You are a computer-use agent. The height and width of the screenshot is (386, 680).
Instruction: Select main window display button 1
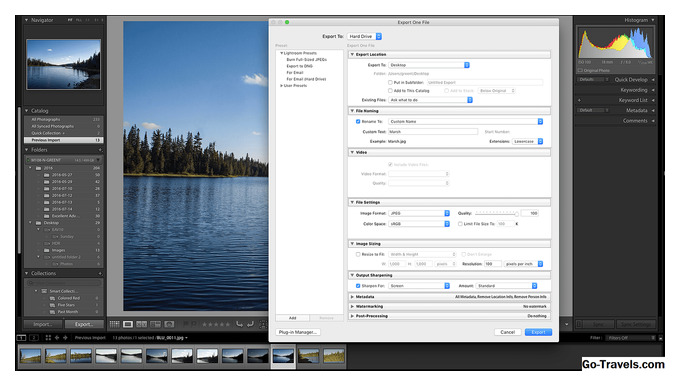coord(21,337)
